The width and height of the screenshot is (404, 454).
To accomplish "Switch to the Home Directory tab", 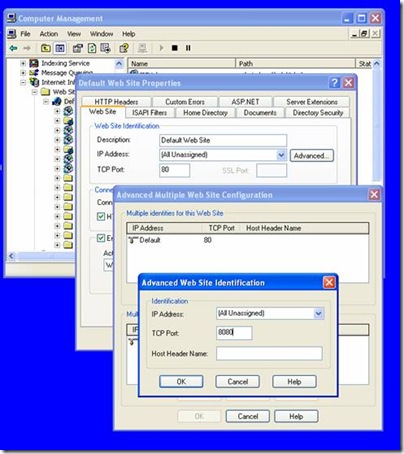I will click(x=205, y=113).
